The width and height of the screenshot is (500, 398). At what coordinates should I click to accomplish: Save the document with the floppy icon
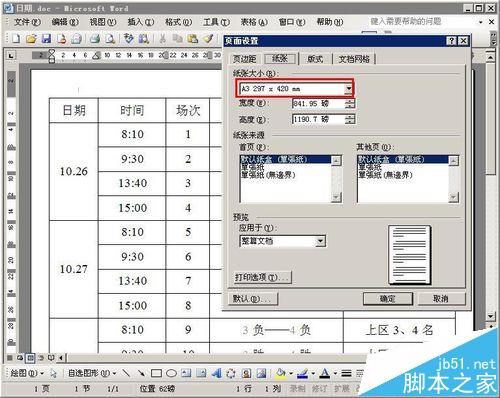(46, 39)
